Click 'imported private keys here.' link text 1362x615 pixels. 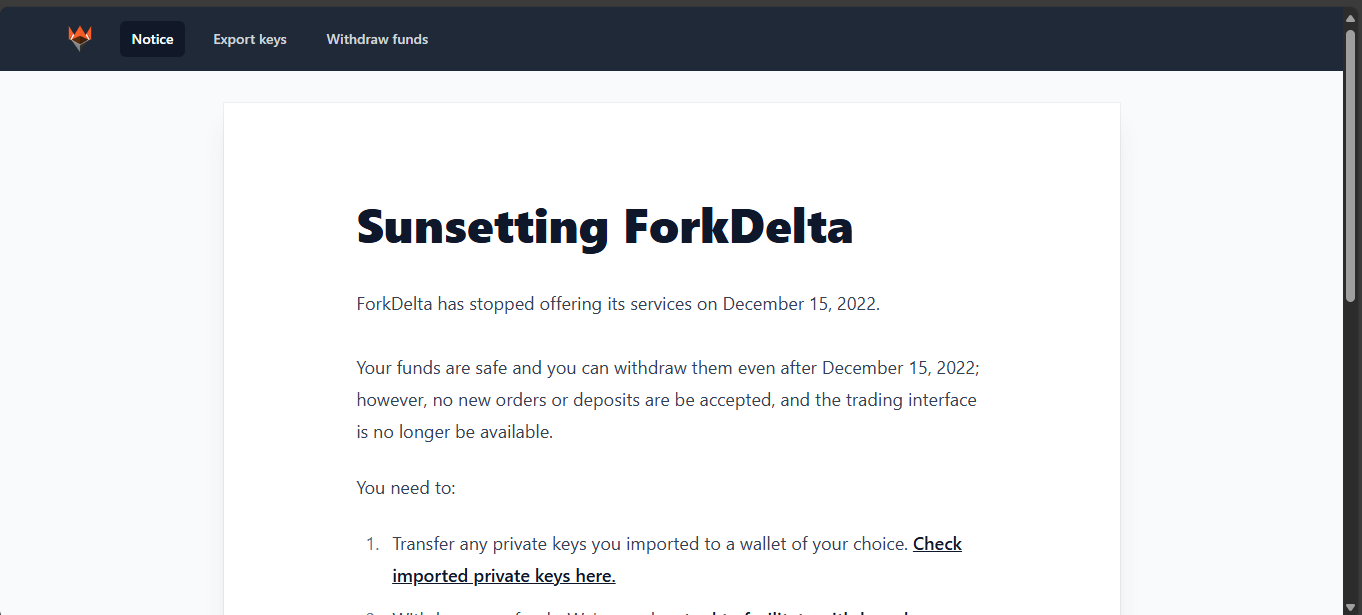point(503,576)
